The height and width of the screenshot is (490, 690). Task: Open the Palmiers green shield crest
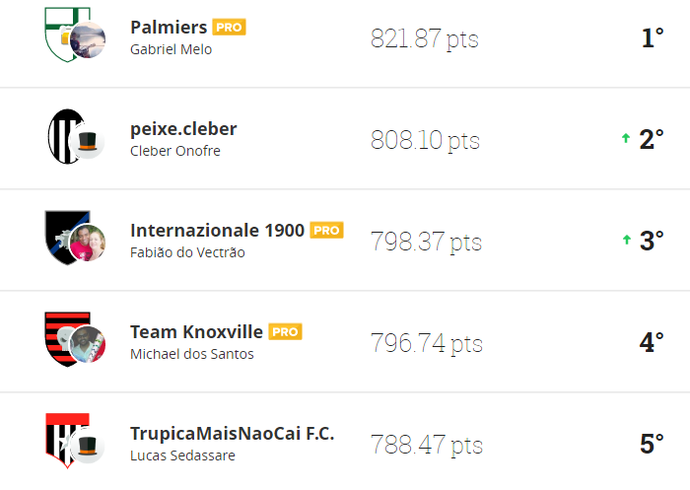tap(64, 34)
